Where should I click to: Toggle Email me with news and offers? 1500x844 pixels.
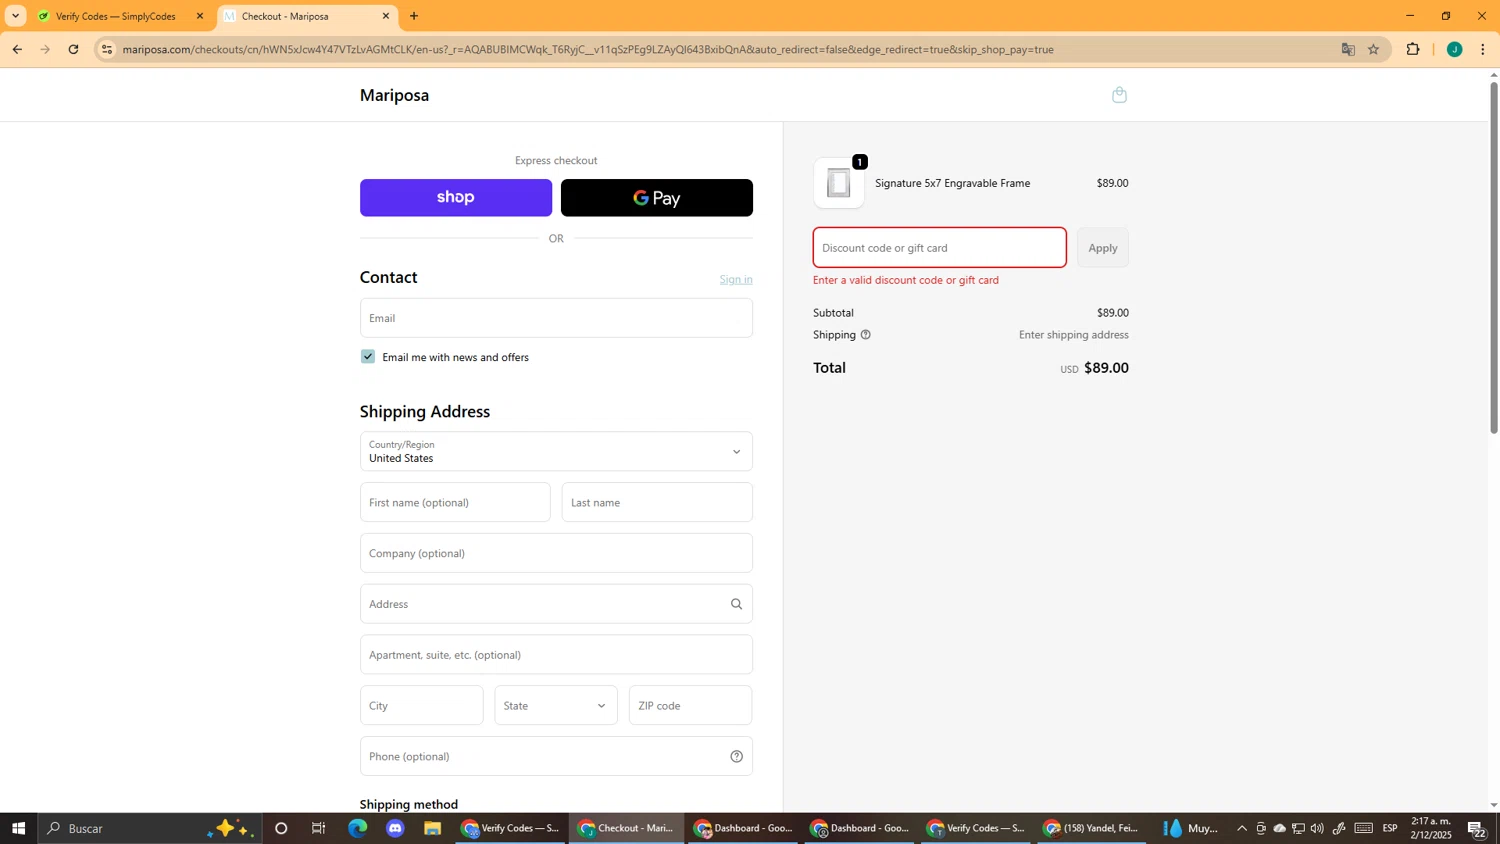[x=368, y=357]
